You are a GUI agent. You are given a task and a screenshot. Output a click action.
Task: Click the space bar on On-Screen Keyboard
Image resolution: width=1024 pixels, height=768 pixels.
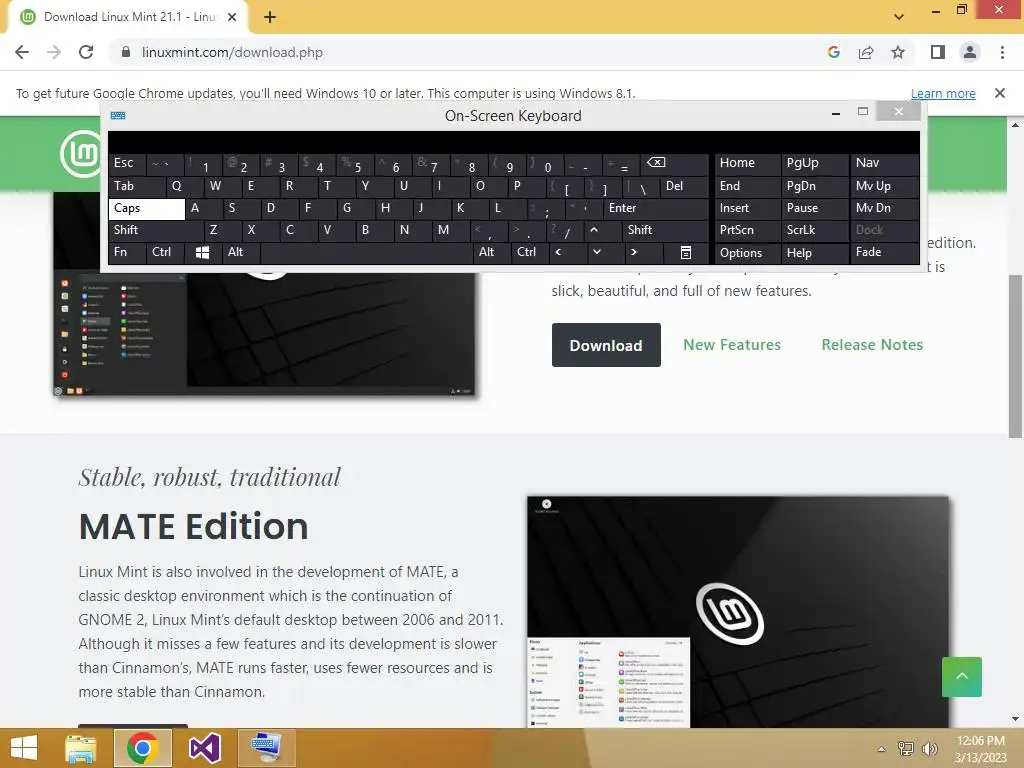pos(366,252)
